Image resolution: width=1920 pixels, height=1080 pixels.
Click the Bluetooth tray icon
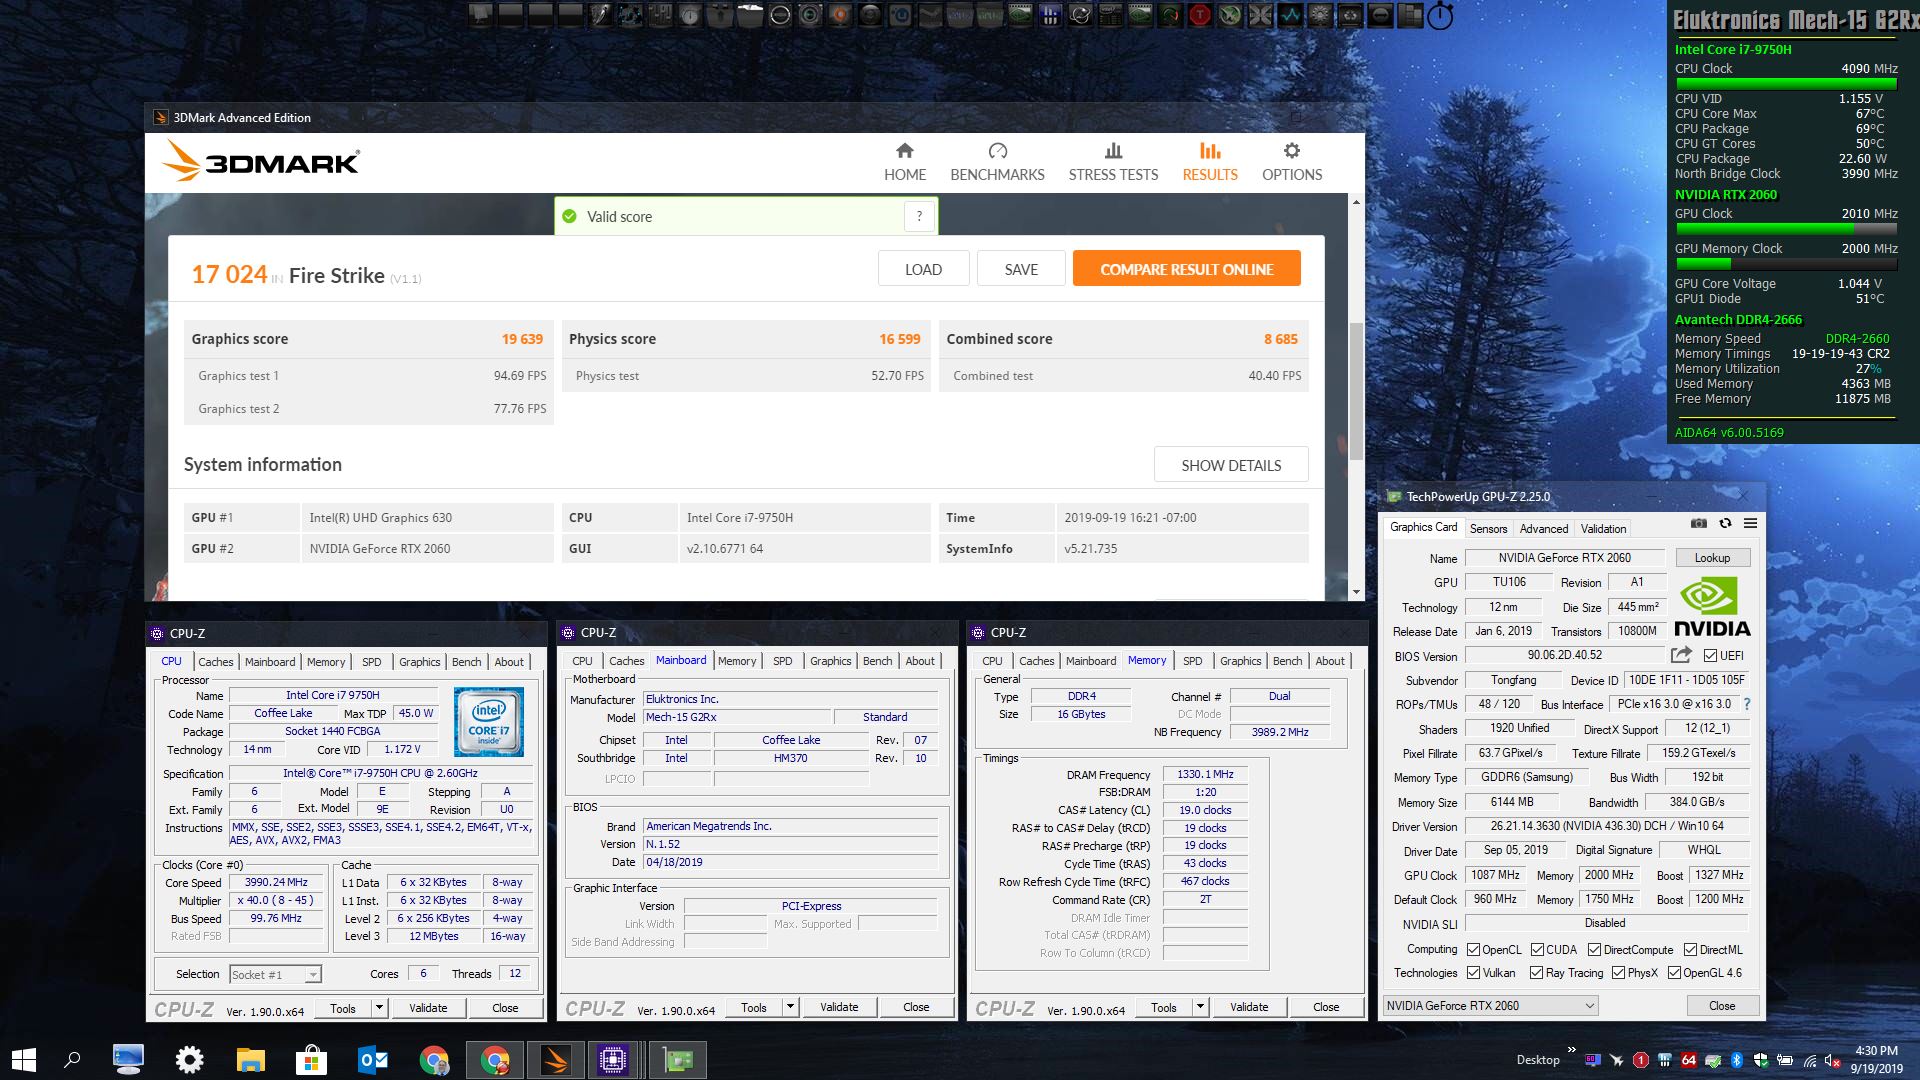click(1737, 1060)
